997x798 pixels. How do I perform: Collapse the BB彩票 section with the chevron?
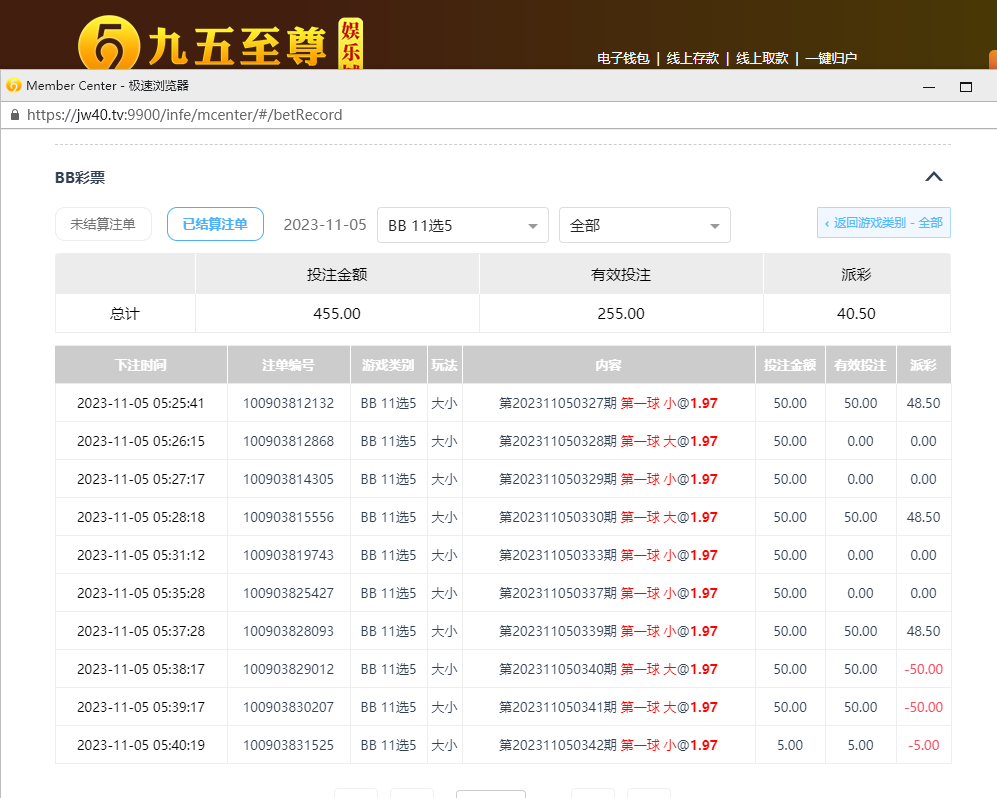pos(933,177)
